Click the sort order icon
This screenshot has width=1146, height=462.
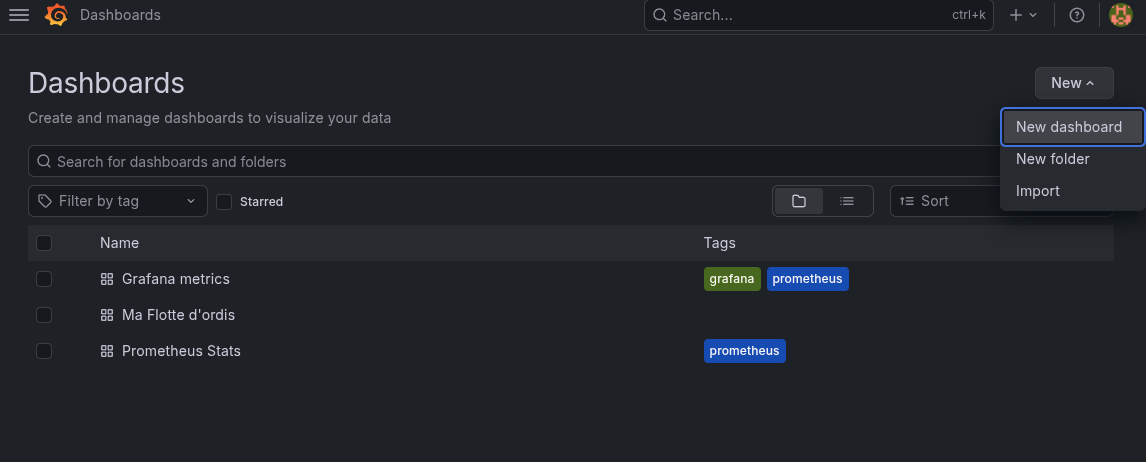coord(907,201)
